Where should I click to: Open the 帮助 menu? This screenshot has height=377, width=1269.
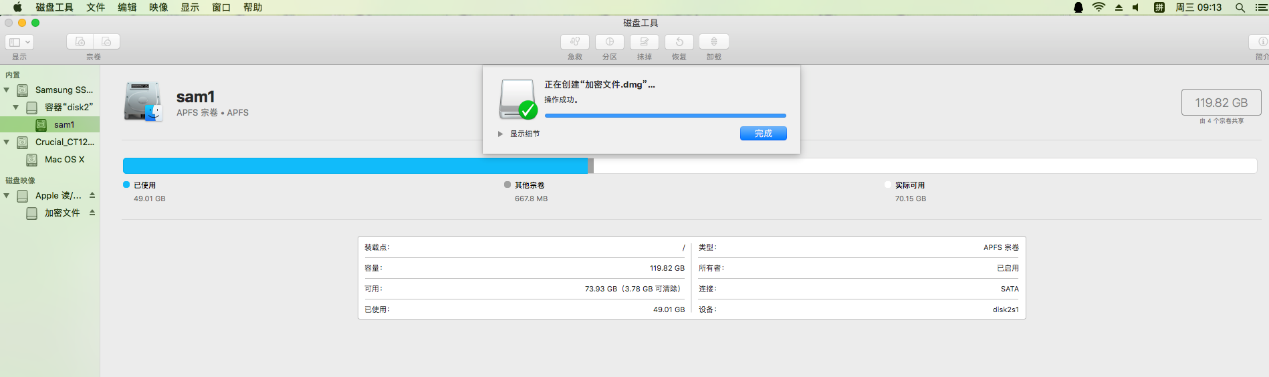coord(253,7)
